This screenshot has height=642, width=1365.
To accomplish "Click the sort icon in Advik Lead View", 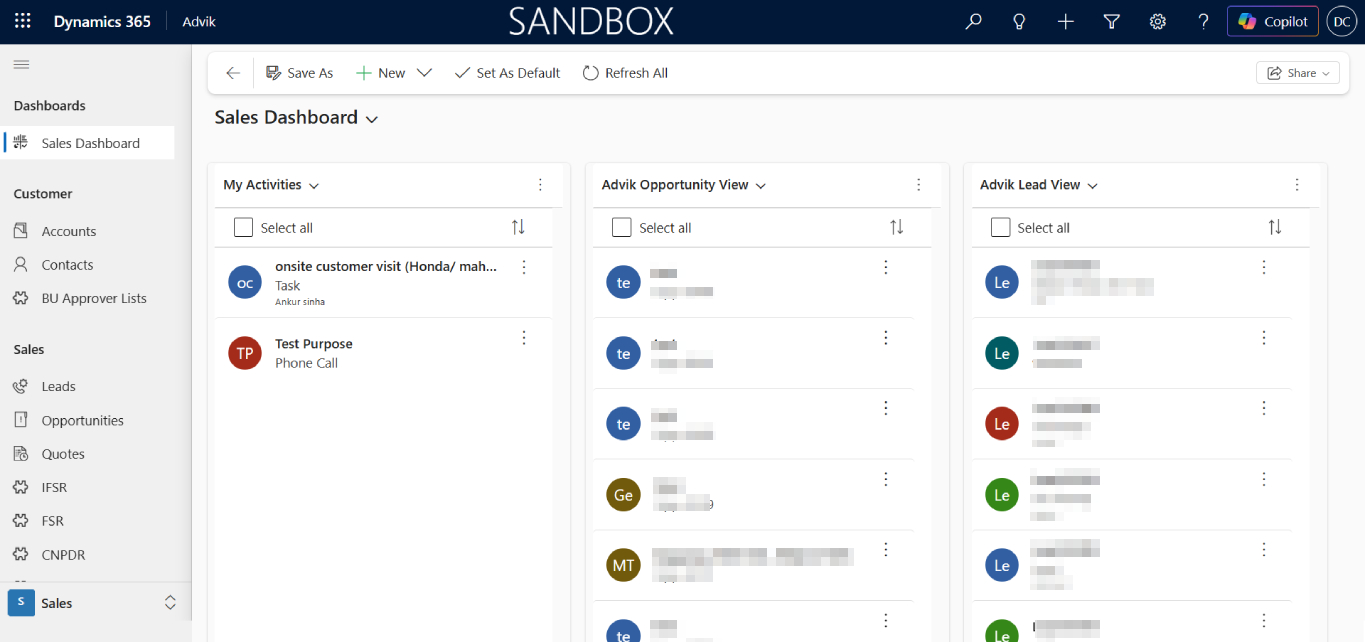I will click(1274, 228).
